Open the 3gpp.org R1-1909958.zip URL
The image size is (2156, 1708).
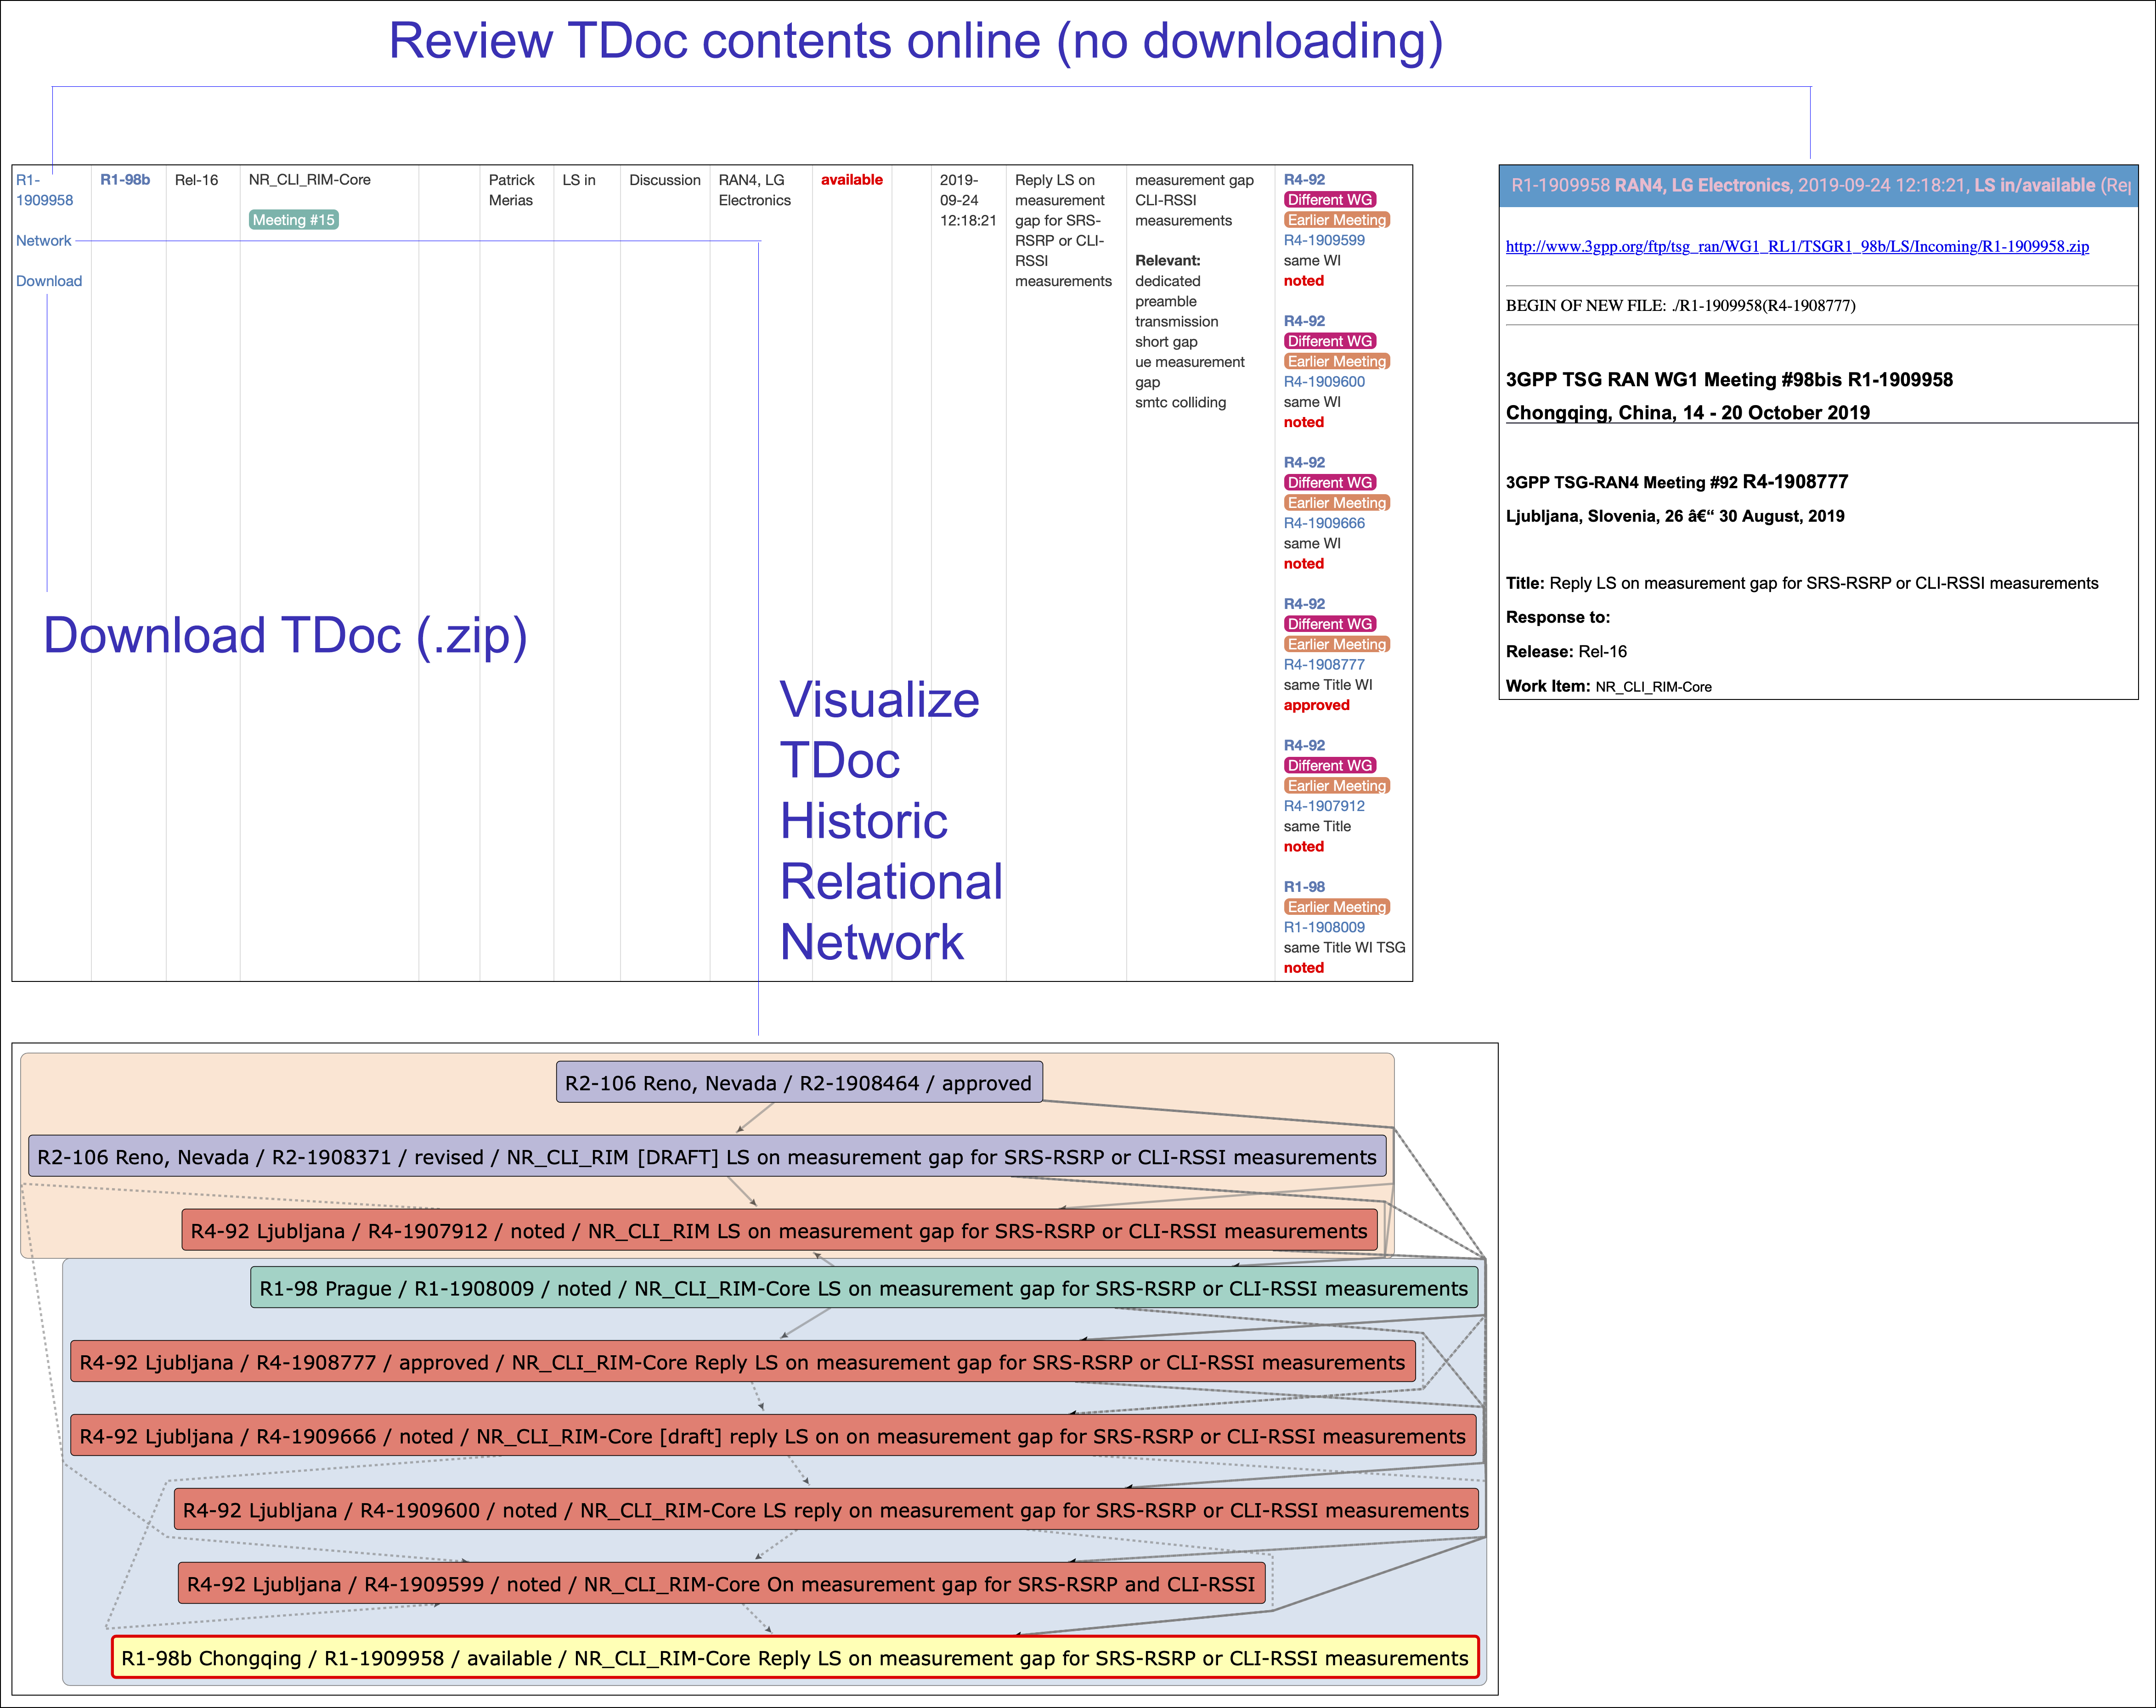[1797, 247]
